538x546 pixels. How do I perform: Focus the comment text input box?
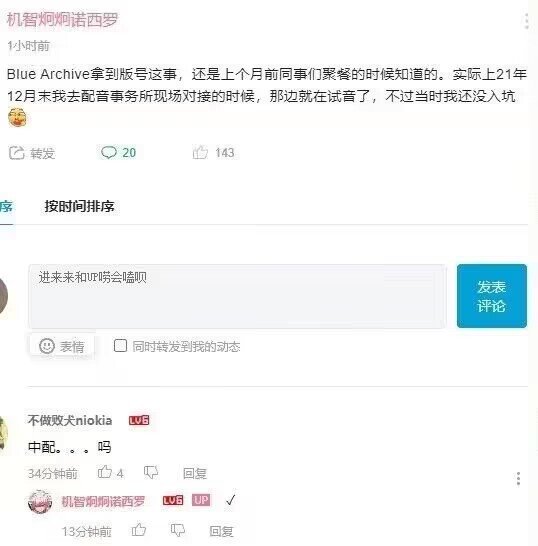(x=237, y=296)
